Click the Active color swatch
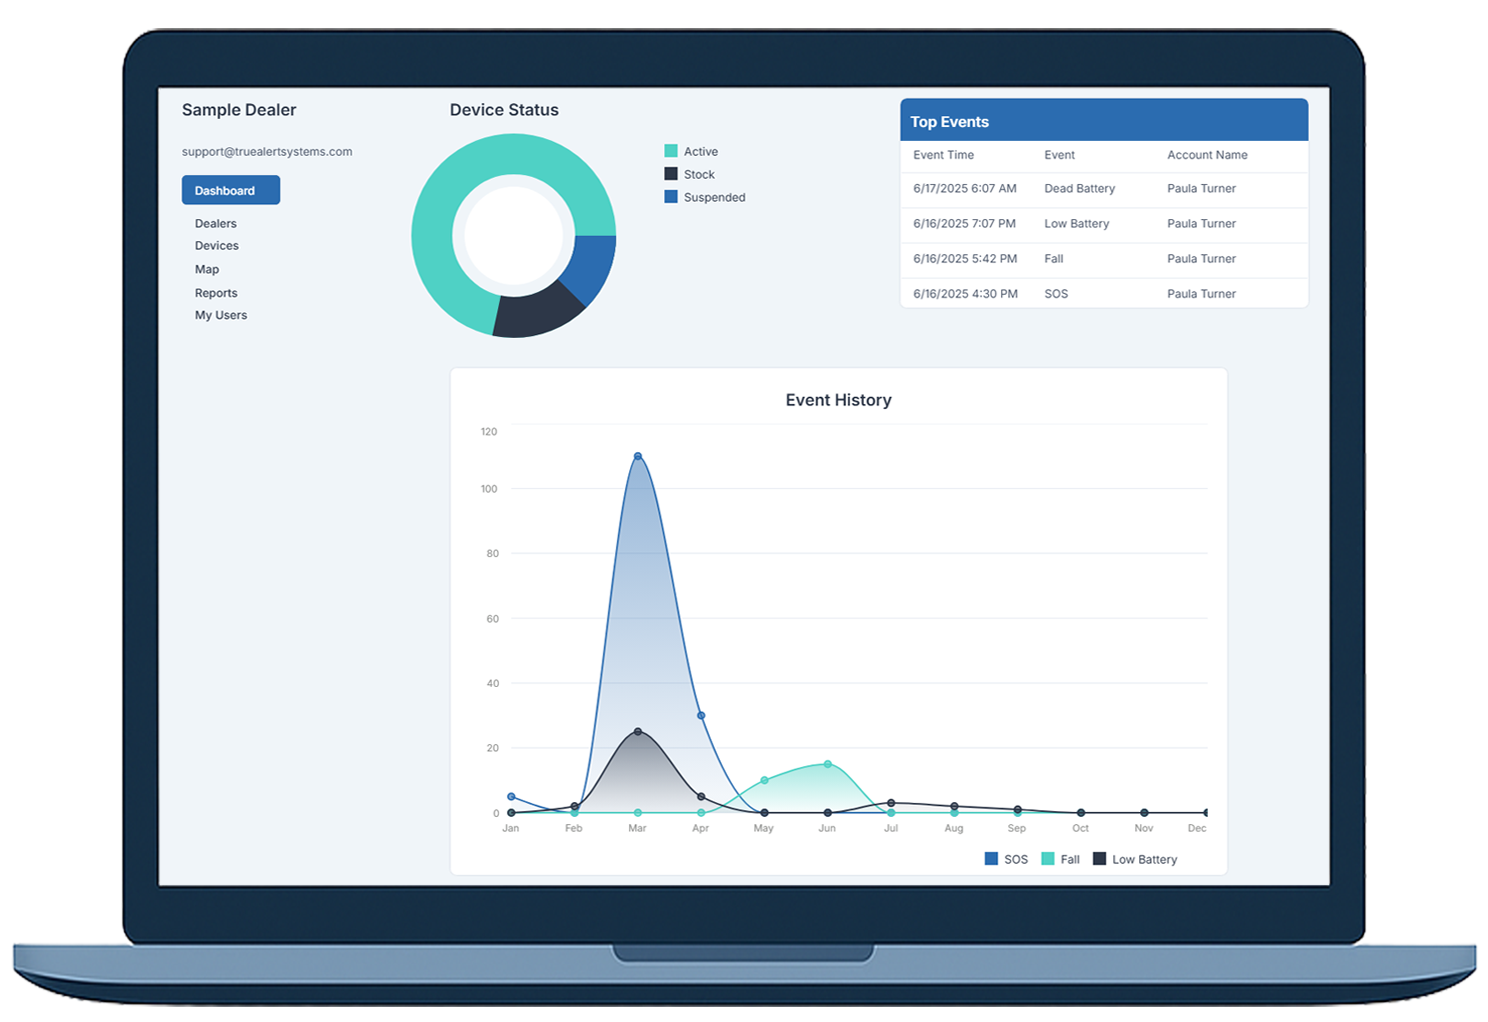Screen dimensions: 1488x1022 [669, 150]
